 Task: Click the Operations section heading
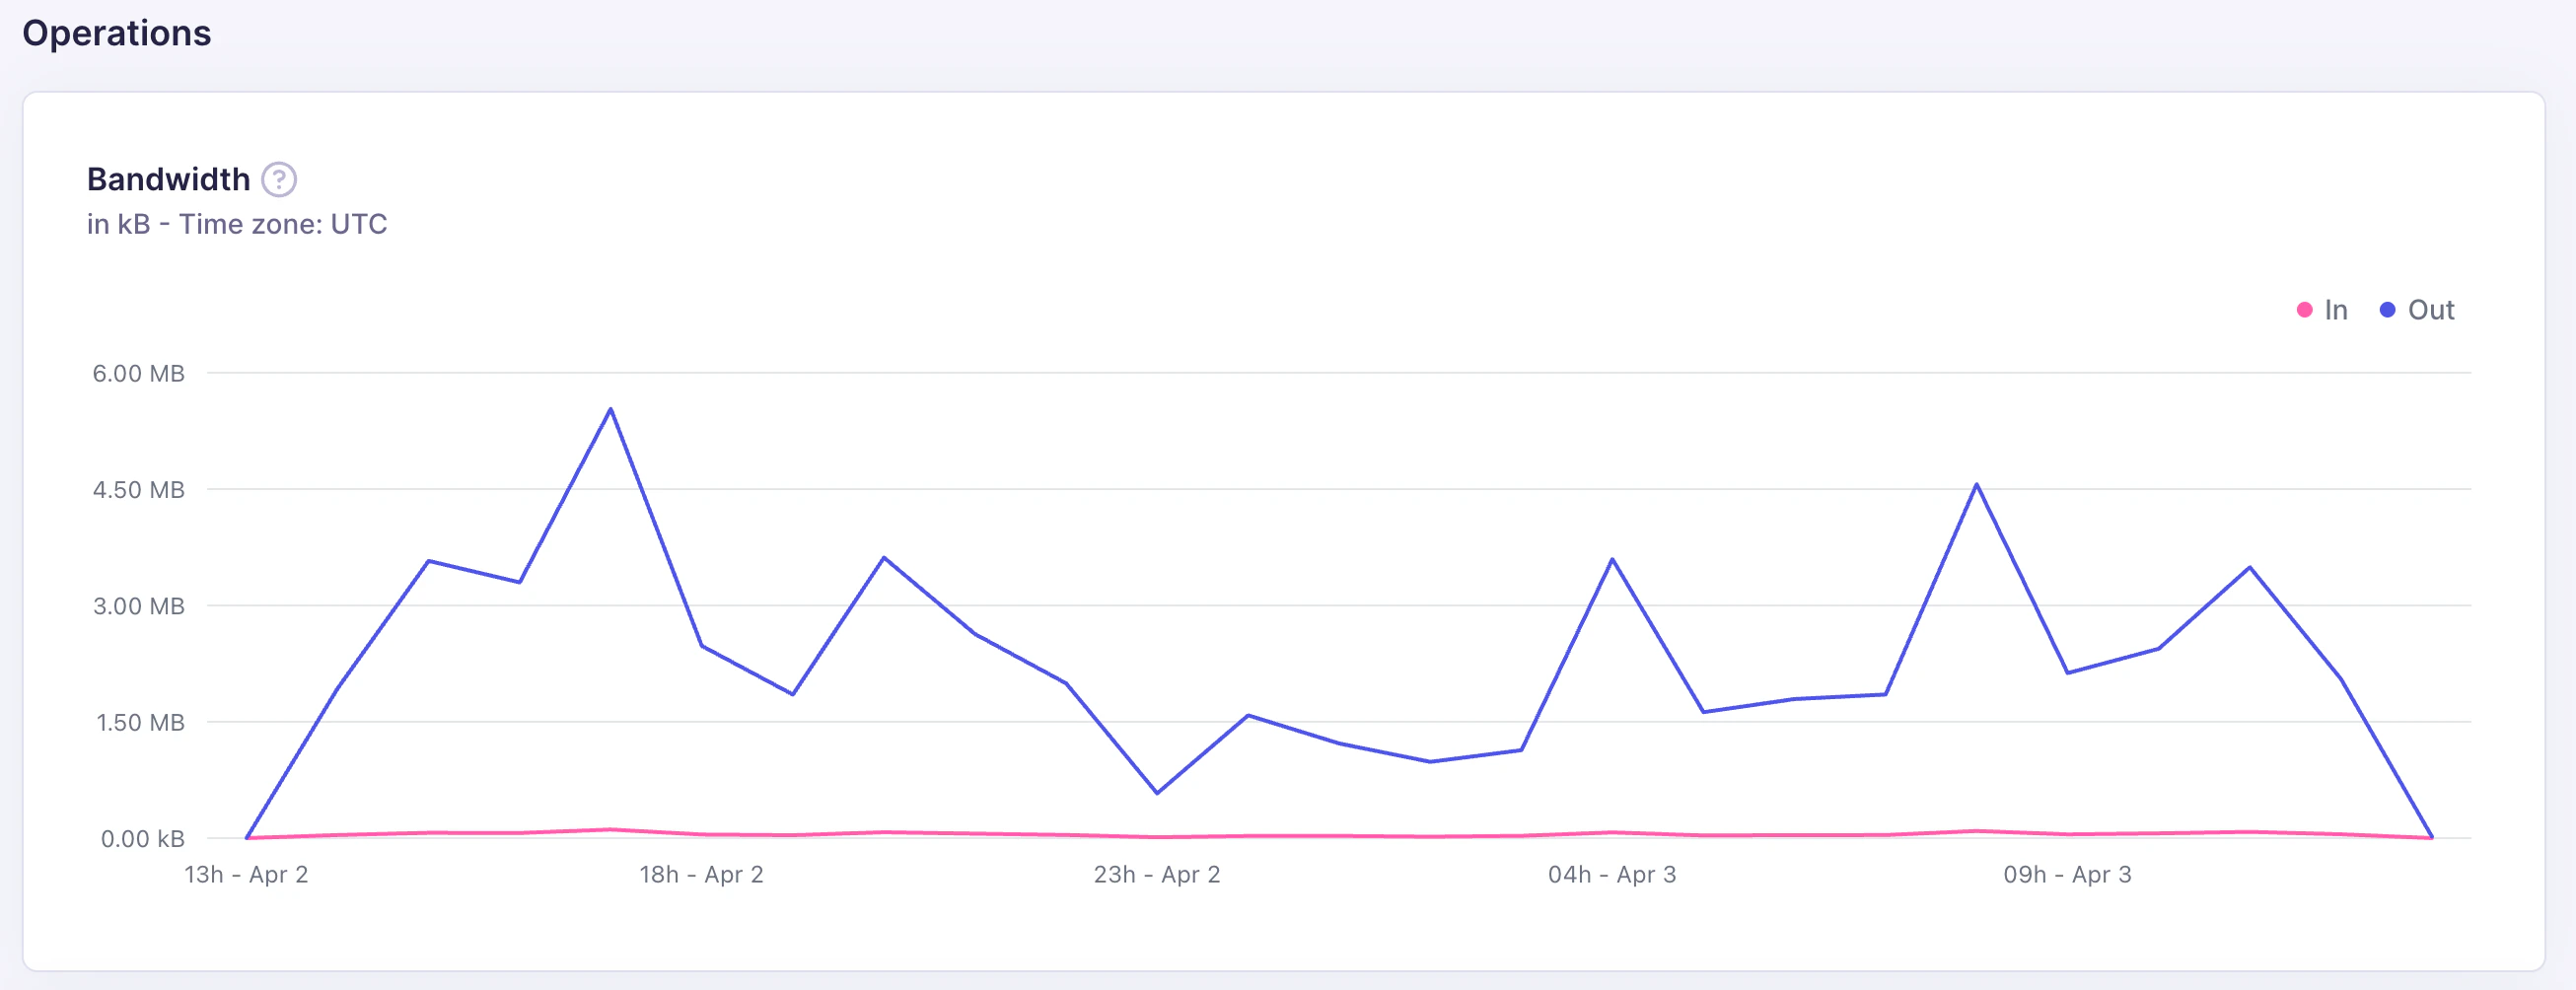117,33
